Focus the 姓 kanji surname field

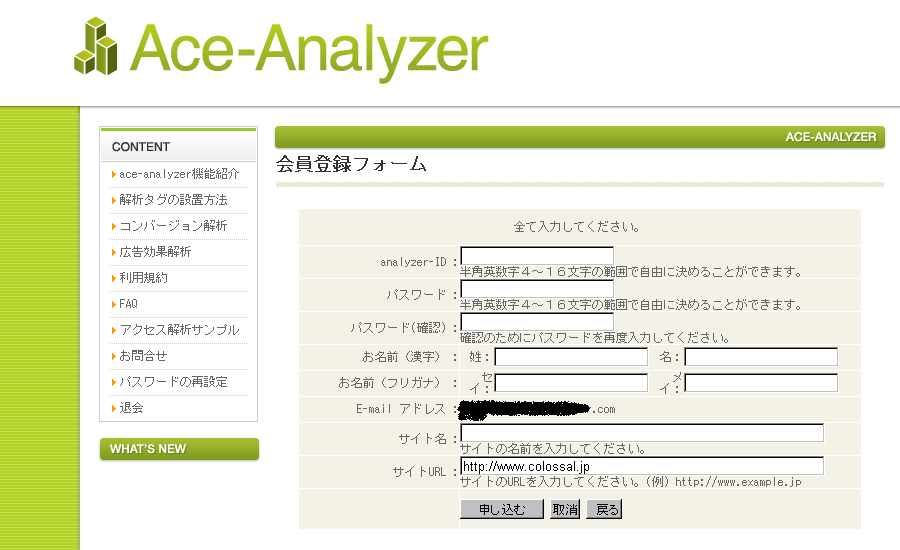tap(571, 357)
